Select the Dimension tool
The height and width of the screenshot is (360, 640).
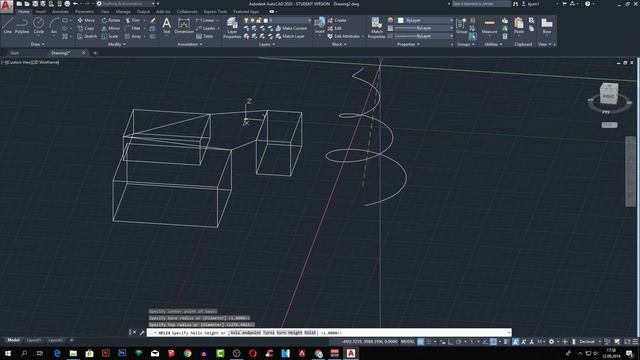(x=184, y=26)
